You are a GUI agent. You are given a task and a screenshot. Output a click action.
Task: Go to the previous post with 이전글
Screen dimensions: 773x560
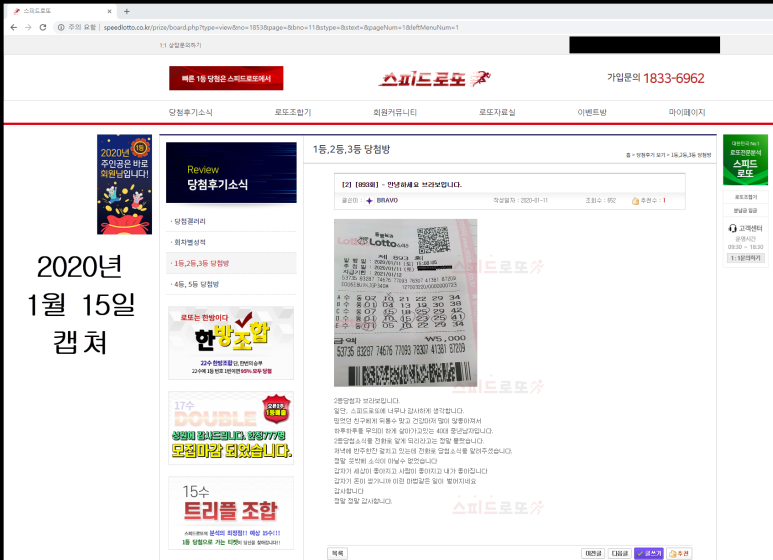click(594, 554)
